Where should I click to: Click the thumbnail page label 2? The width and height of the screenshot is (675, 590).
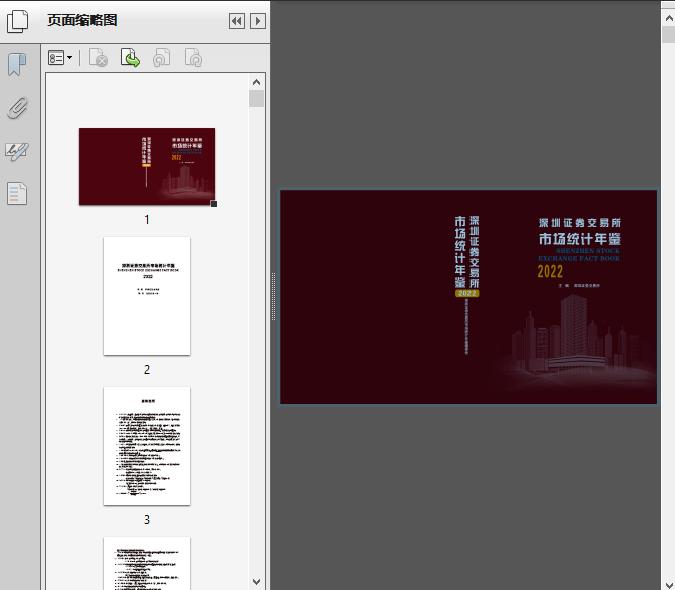point(147,370)
